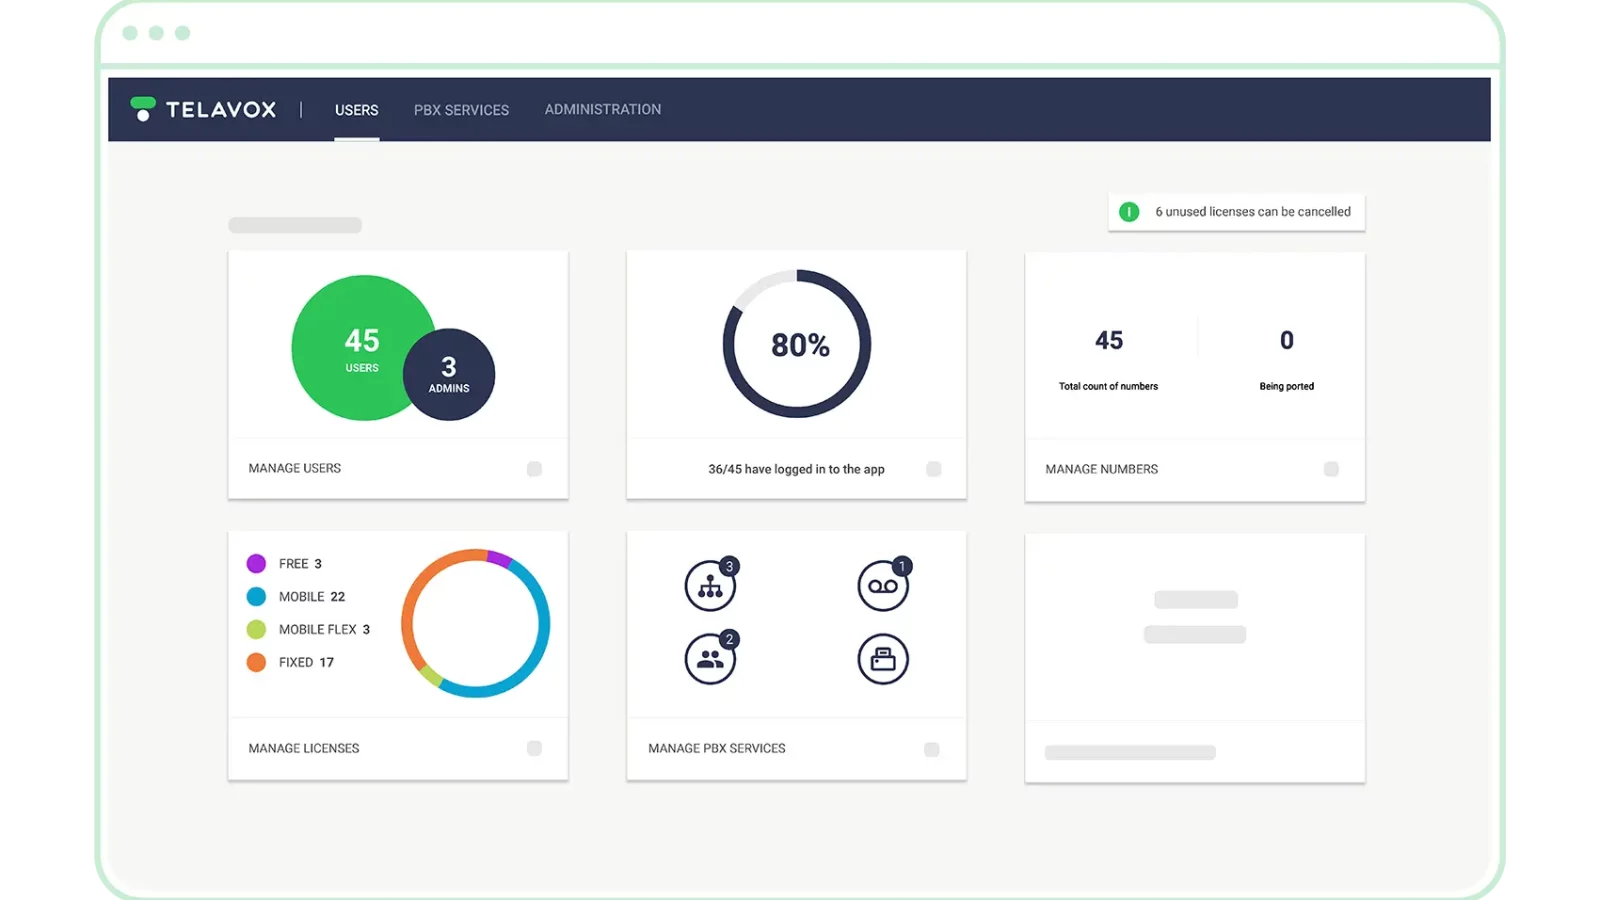Click the small square next to Manage PBX Services
This screenshot has width=1600, height=900.
coord(931,749)
